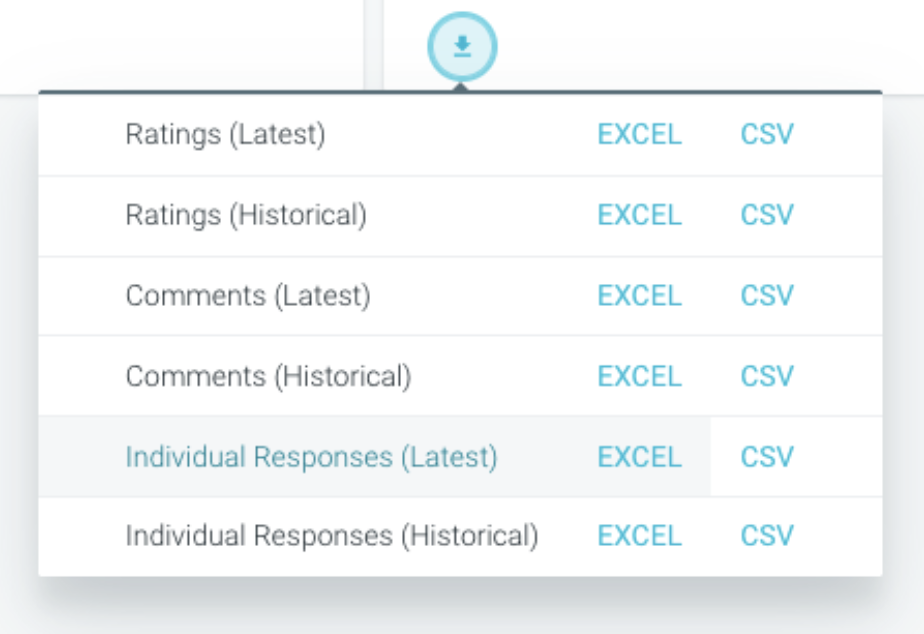Select the Individual Responses (Historical) menu row
Image resolution: width=924 pixels, height=634 pixels.
460,537
